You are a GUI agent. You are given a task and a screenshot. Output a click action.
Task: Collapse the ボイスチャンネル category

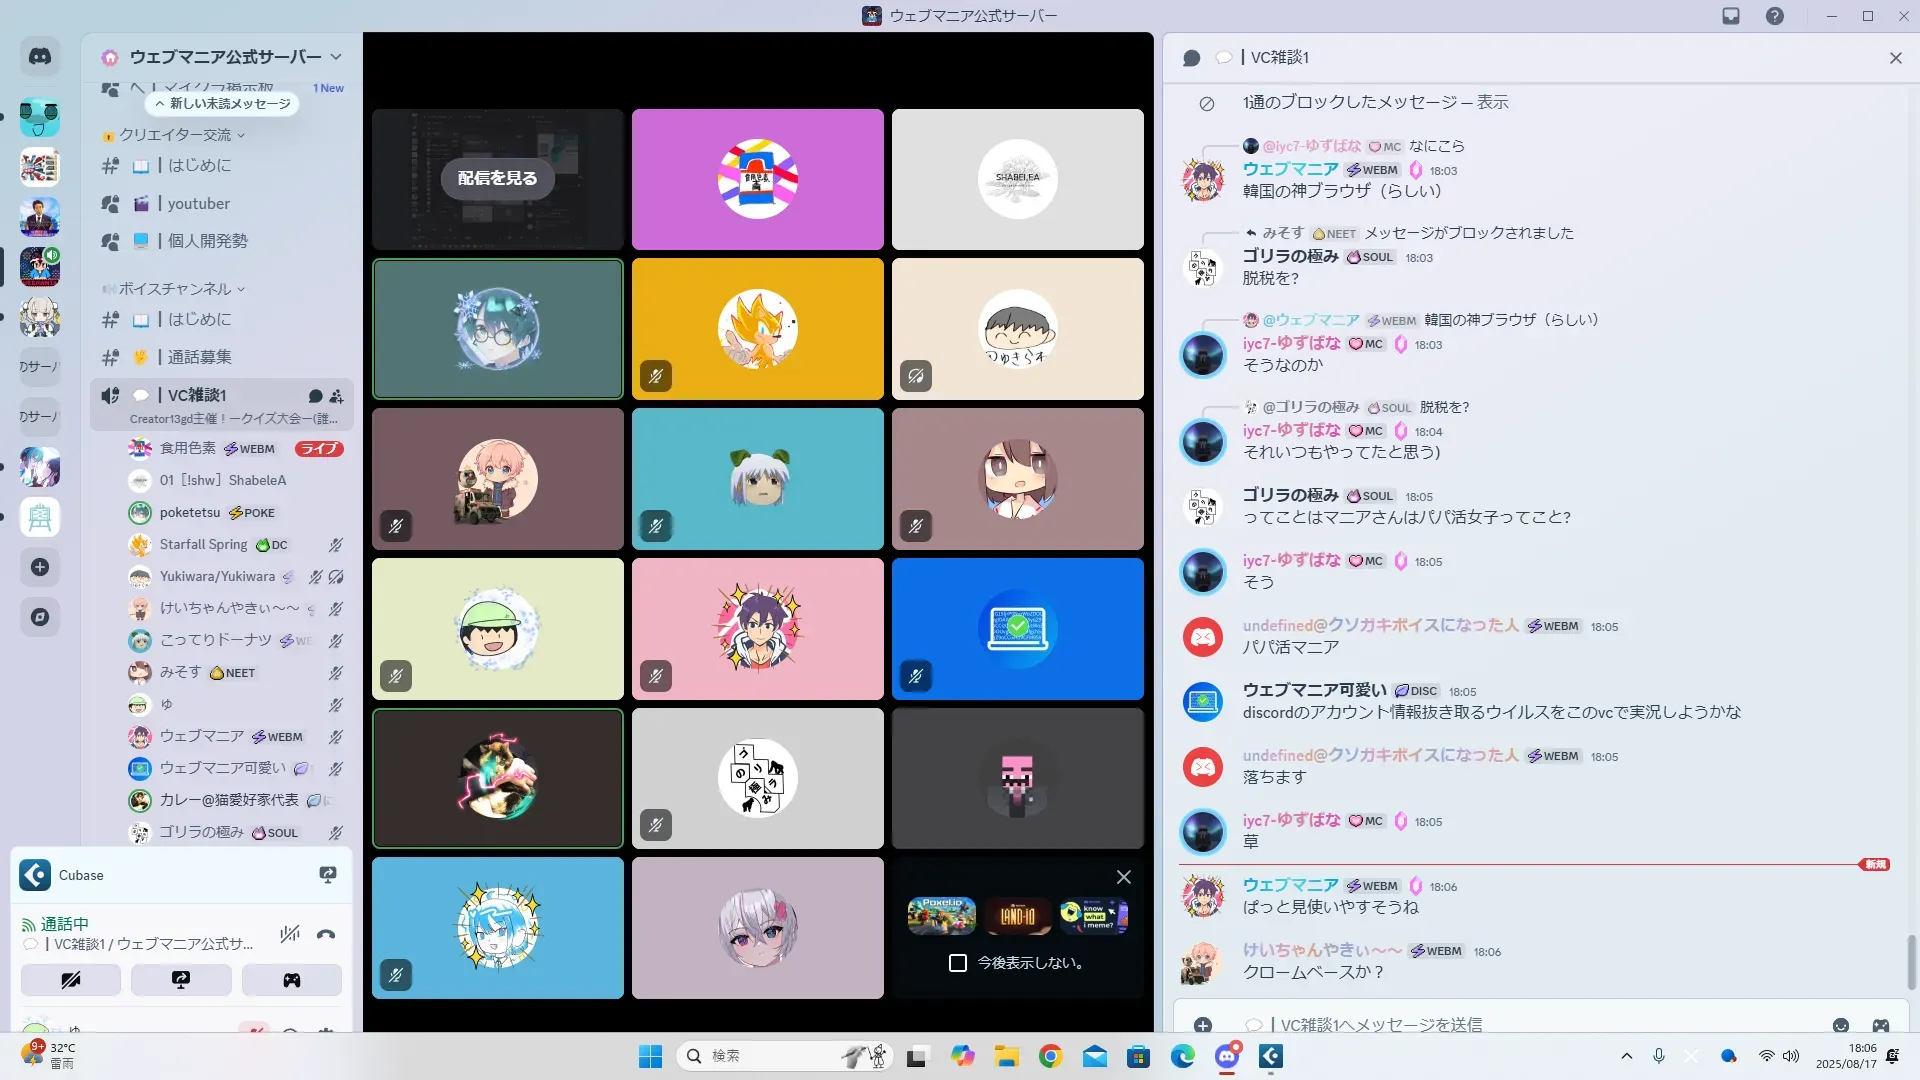pos(176,289)
